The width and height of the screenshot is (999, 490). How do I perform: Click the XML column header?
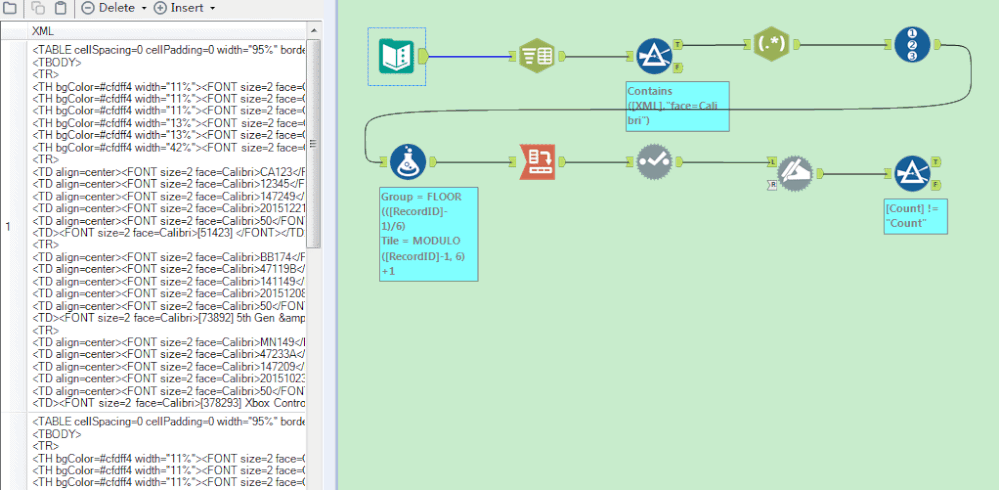tap(168, 31)
